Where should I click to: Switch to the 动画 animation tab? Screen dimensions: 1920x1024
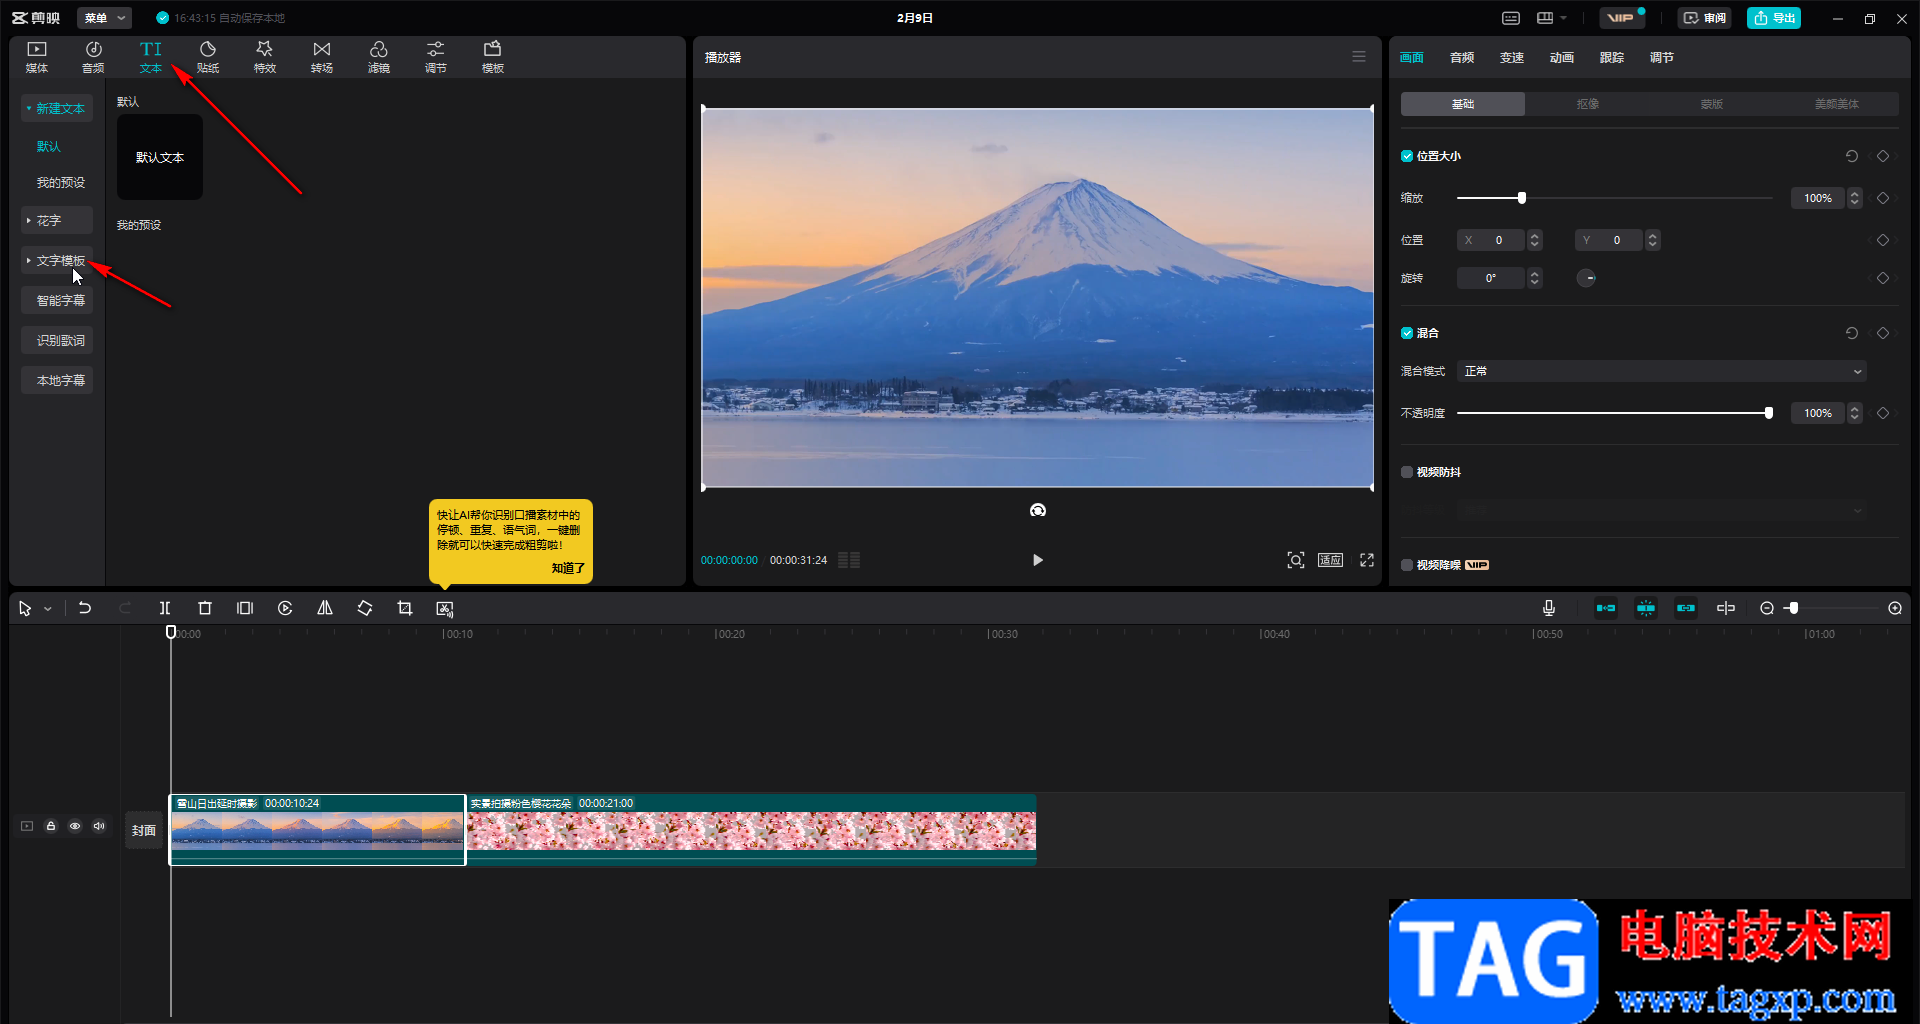pos(1562,58)
